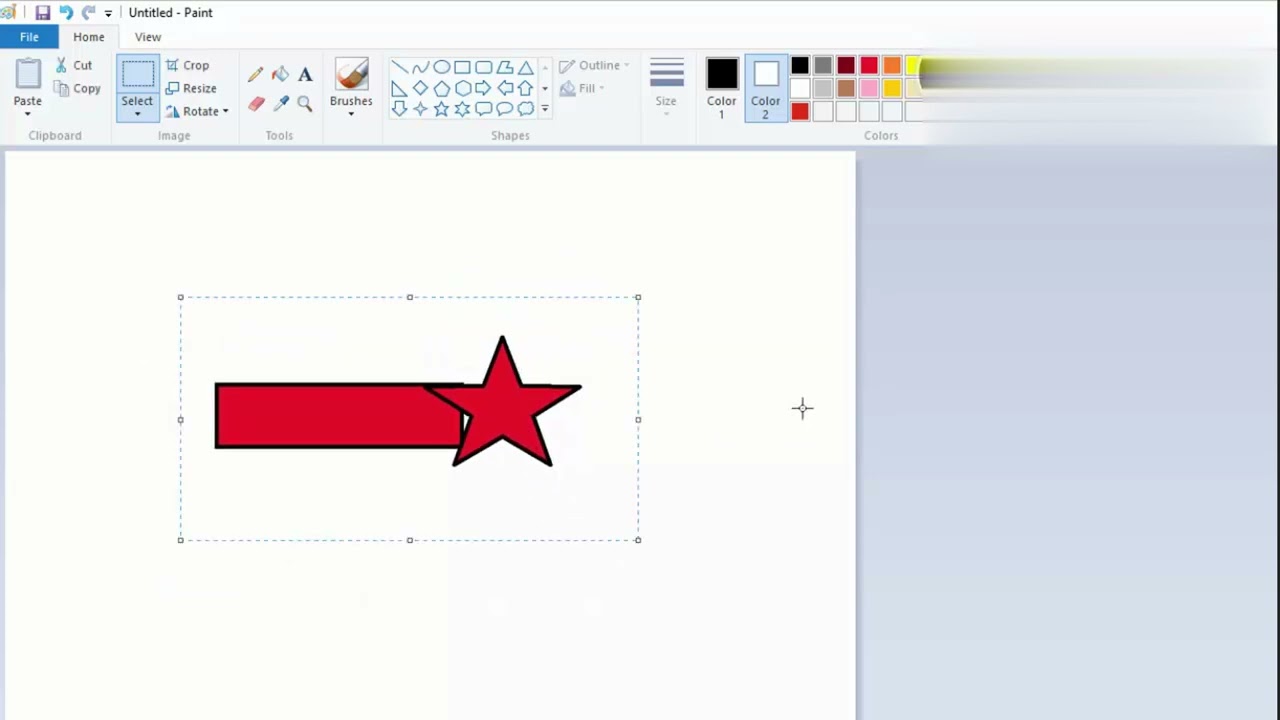
Task: Select the Color picker eyedropper tool
Action: click(280, 103)
